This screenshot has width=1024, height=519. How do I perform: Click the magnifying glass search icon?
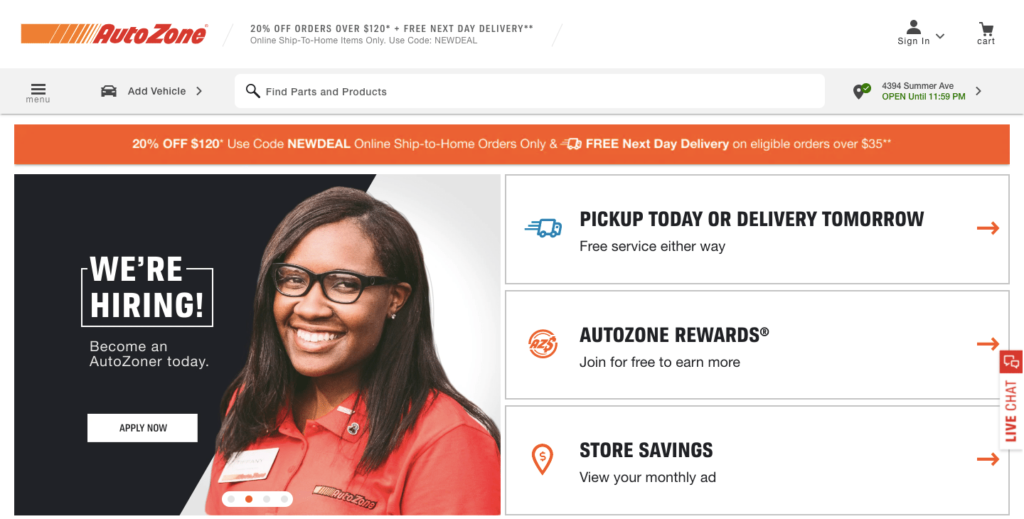[253, 91]
